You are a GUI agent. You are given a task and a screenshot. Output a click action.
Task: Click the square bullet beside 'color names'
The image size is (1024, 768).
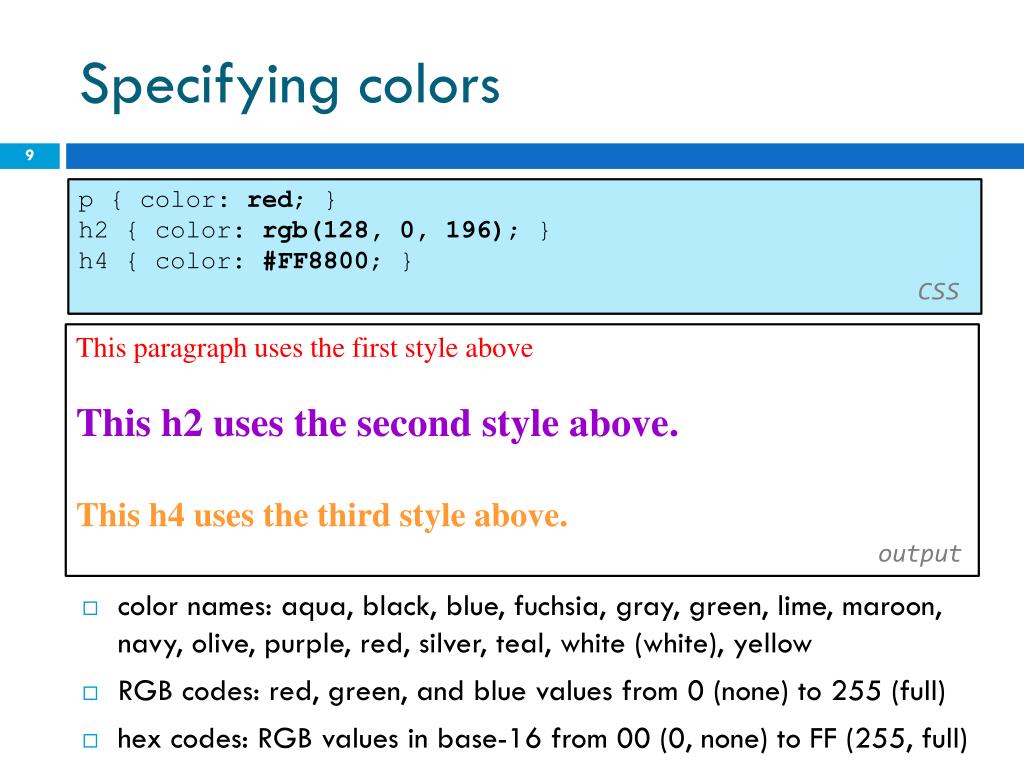point(90,609)
